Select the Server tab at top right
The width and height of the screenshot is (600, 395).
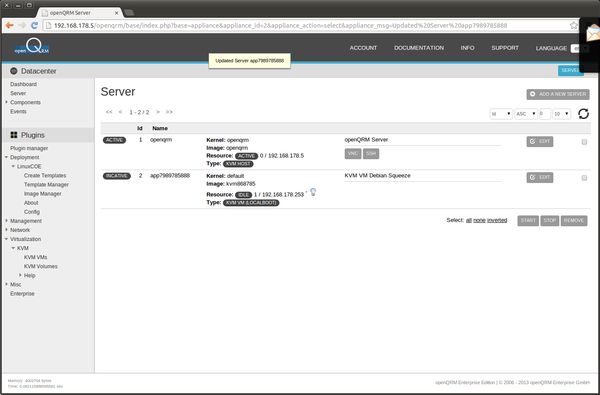pos(571,70)
